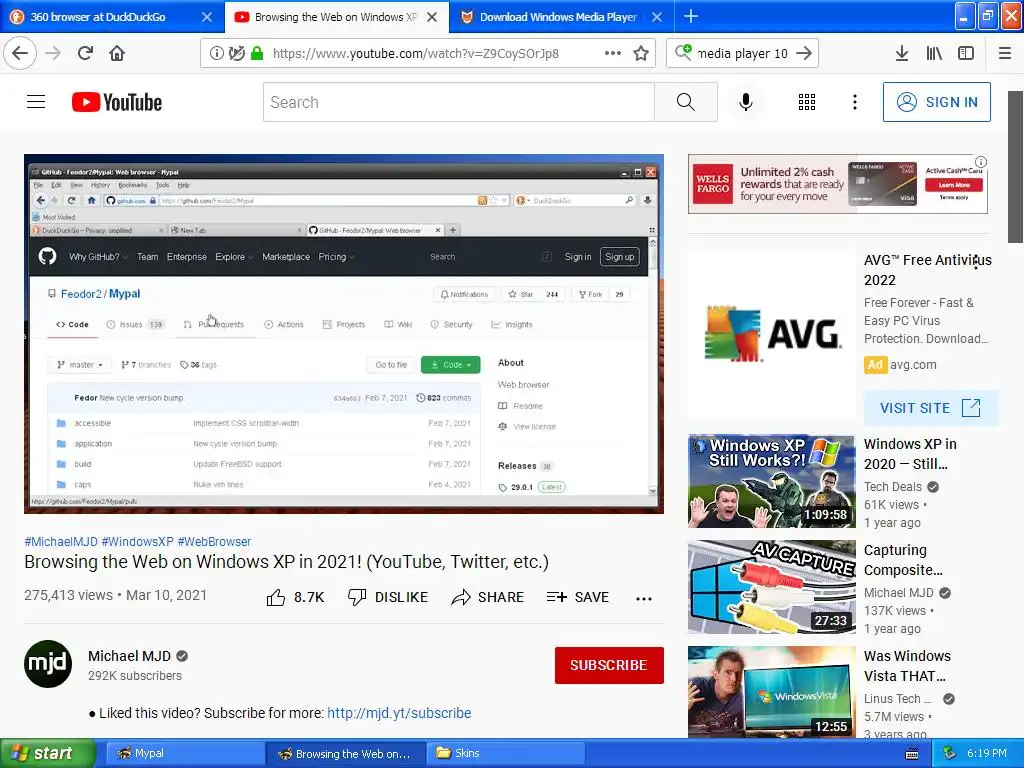This screenshot has width=1024, height=768.
Task: Open Capturing Composite video title
Action: coord(903,560)
